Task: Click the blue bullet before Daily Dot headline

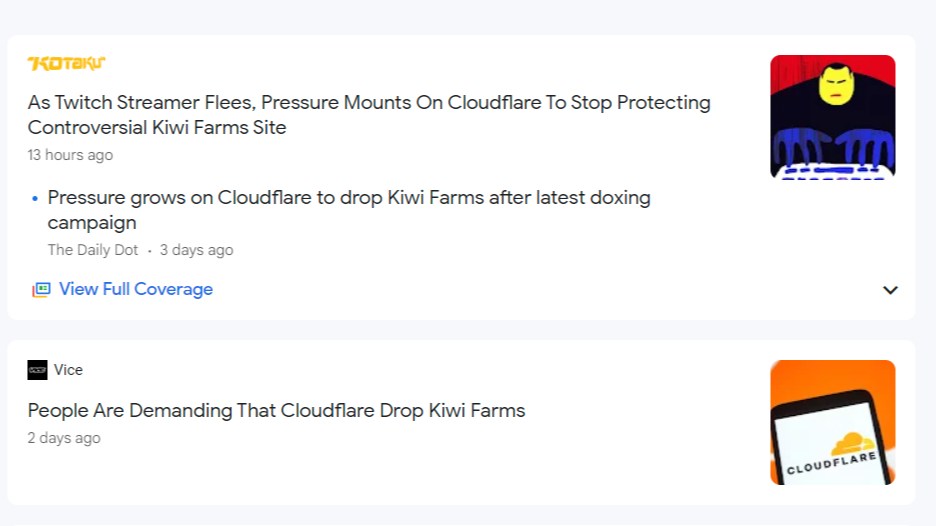Action: point(35,198)
